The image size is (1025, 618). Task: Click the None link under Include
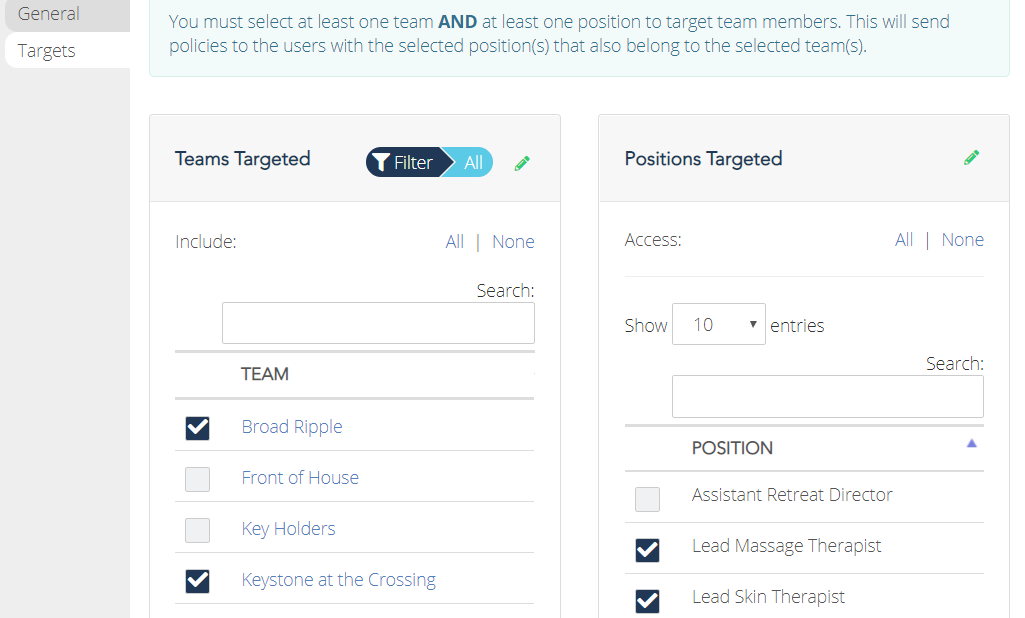click(x=513, y=242)
